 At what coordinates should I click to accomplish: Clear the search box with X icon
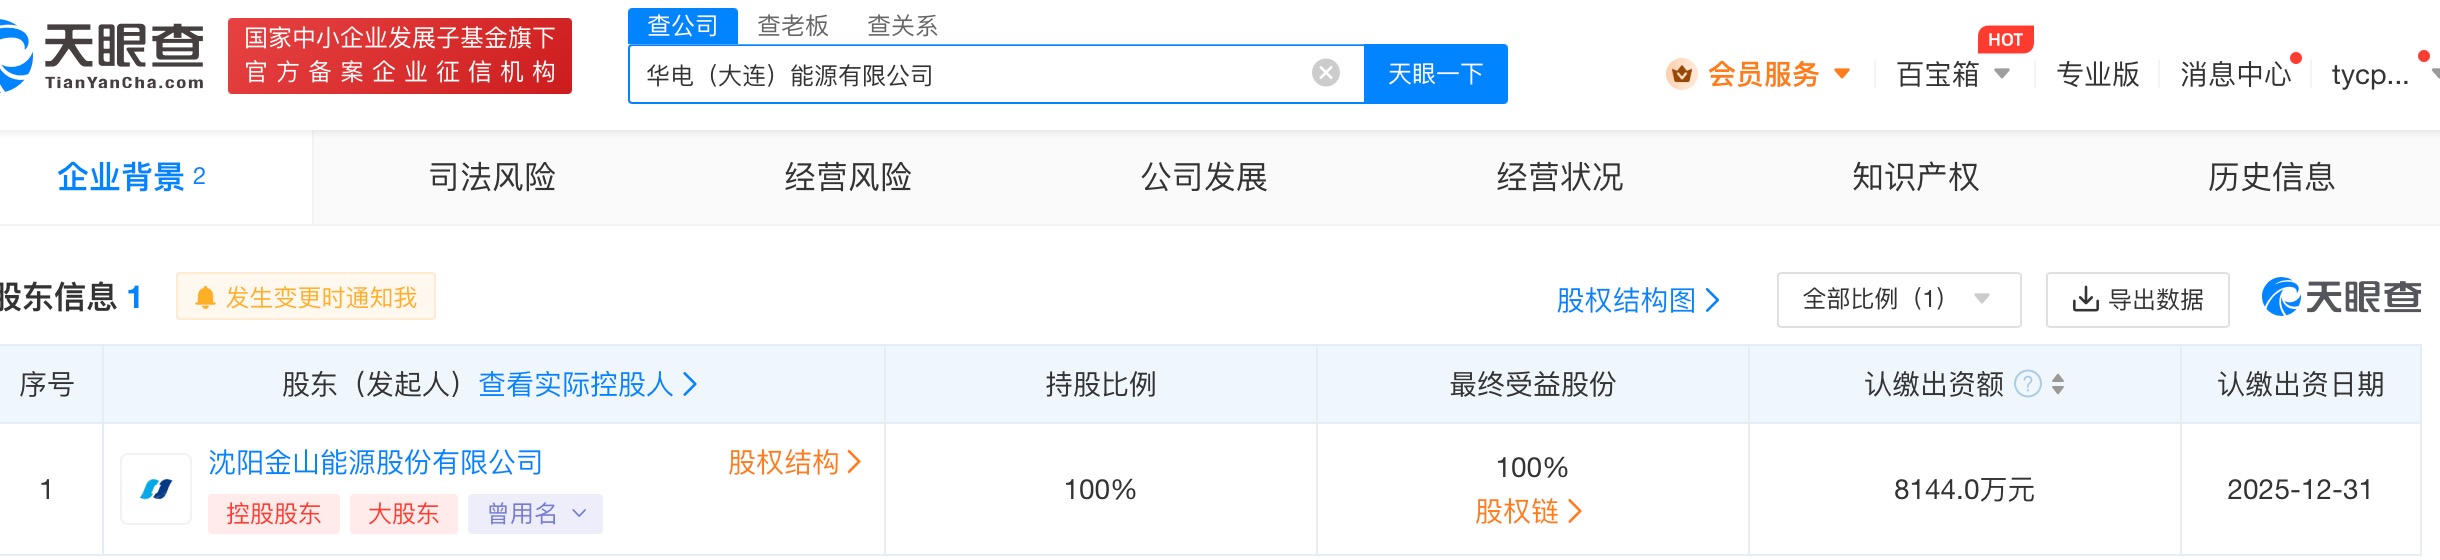(1326, 73)
